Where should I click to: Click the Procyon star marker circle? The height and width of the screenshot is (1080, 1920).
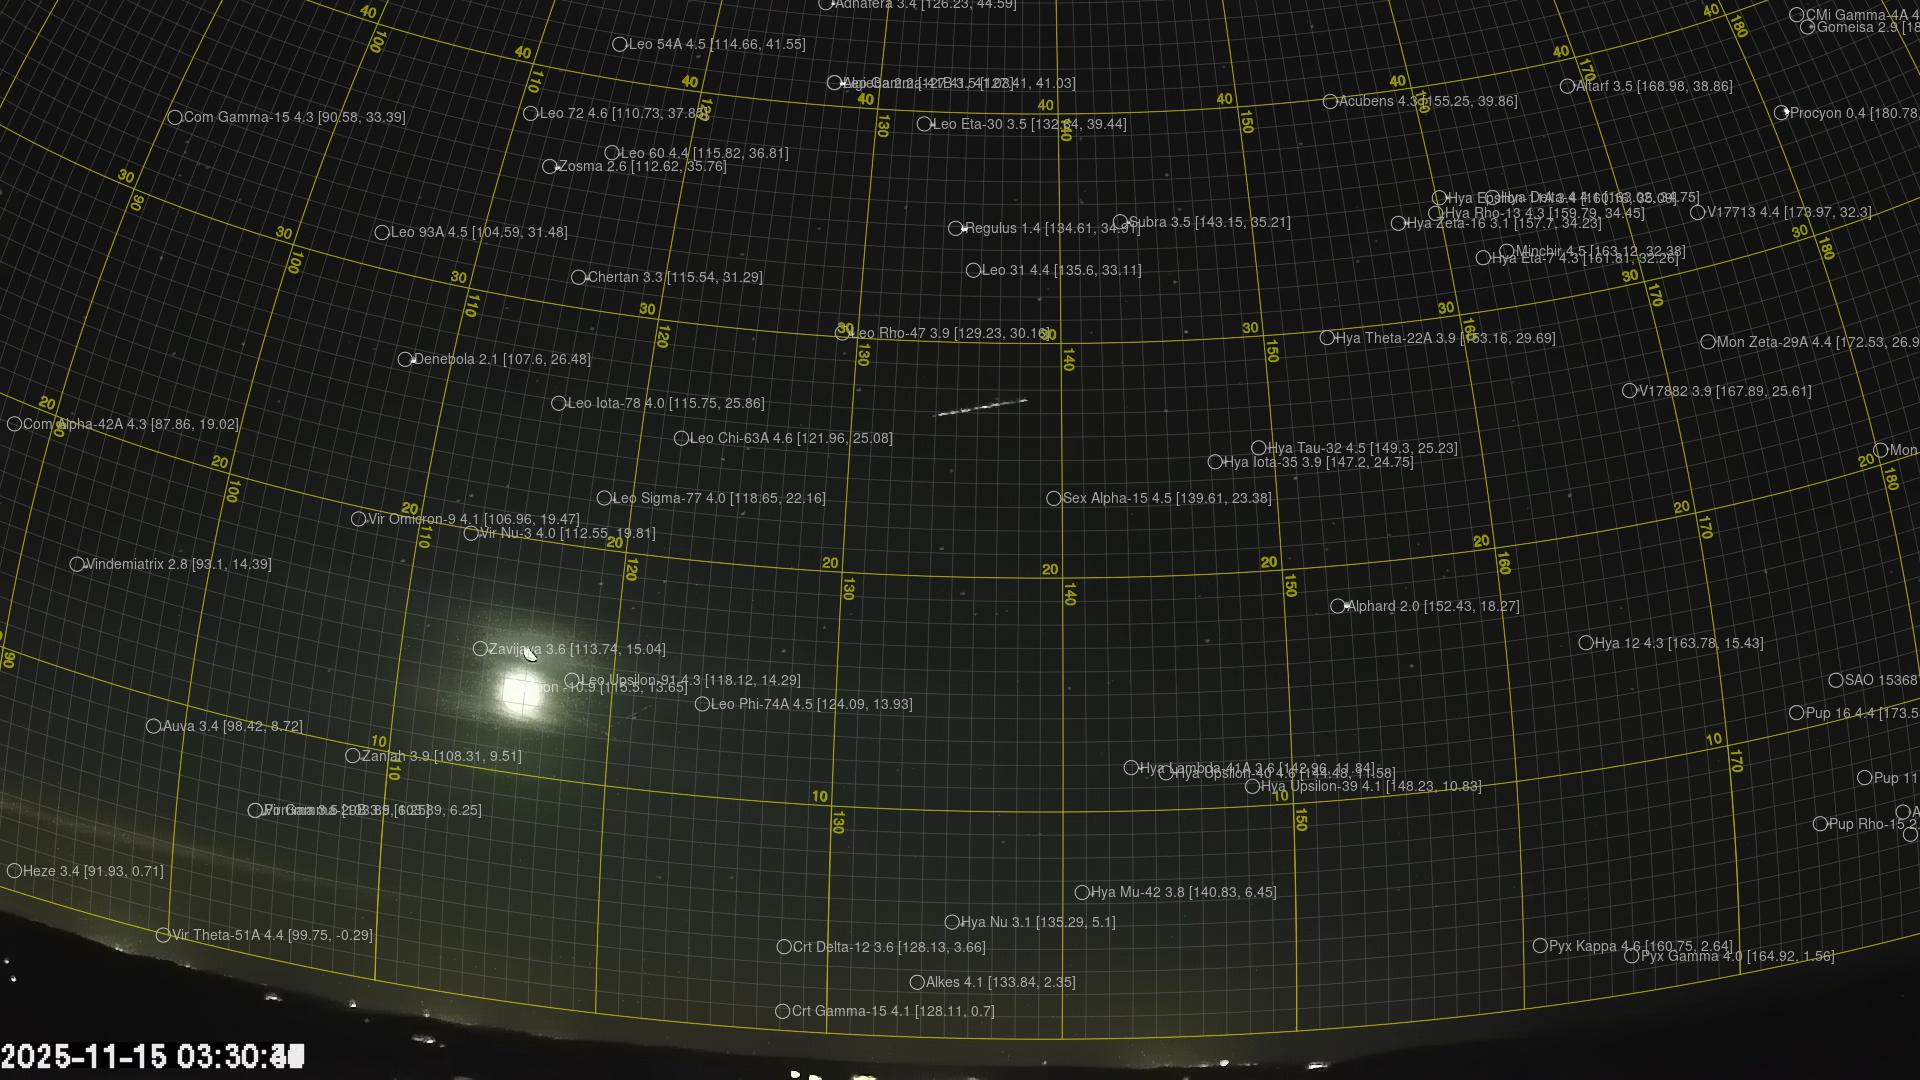click(x=1782, y=113)
